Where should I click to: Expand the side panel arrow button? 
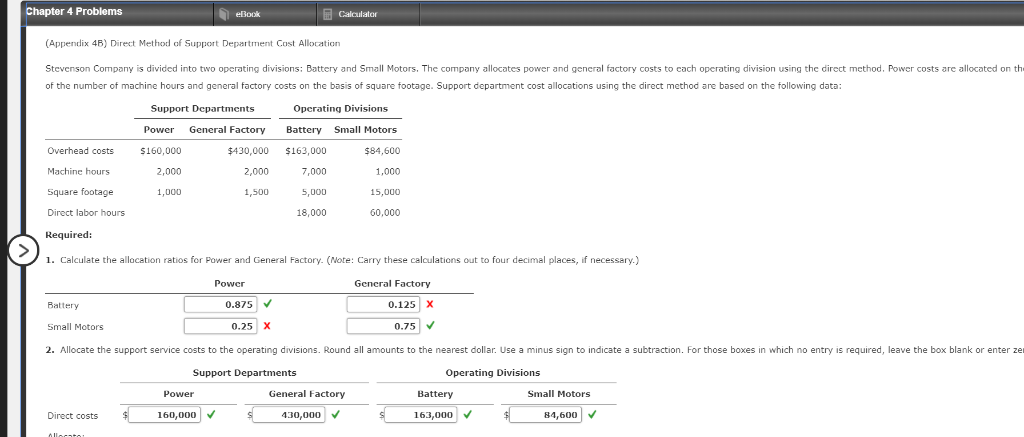[x=22, y=251]
